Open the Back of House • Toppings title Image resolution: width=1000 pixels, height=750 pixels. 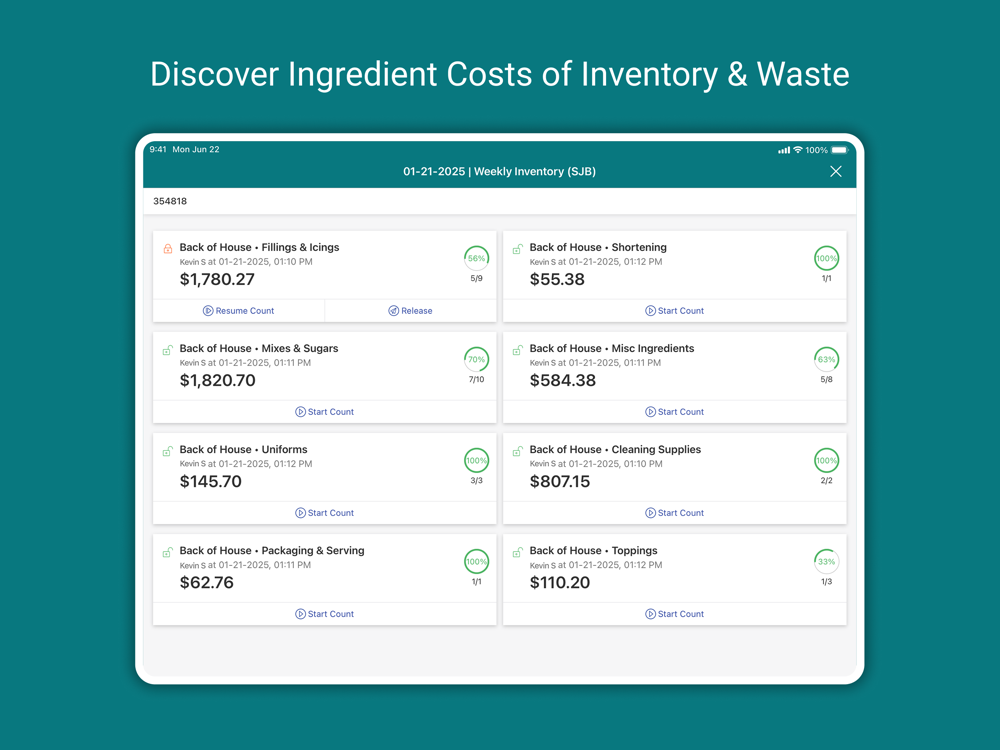tap(593, 550)
